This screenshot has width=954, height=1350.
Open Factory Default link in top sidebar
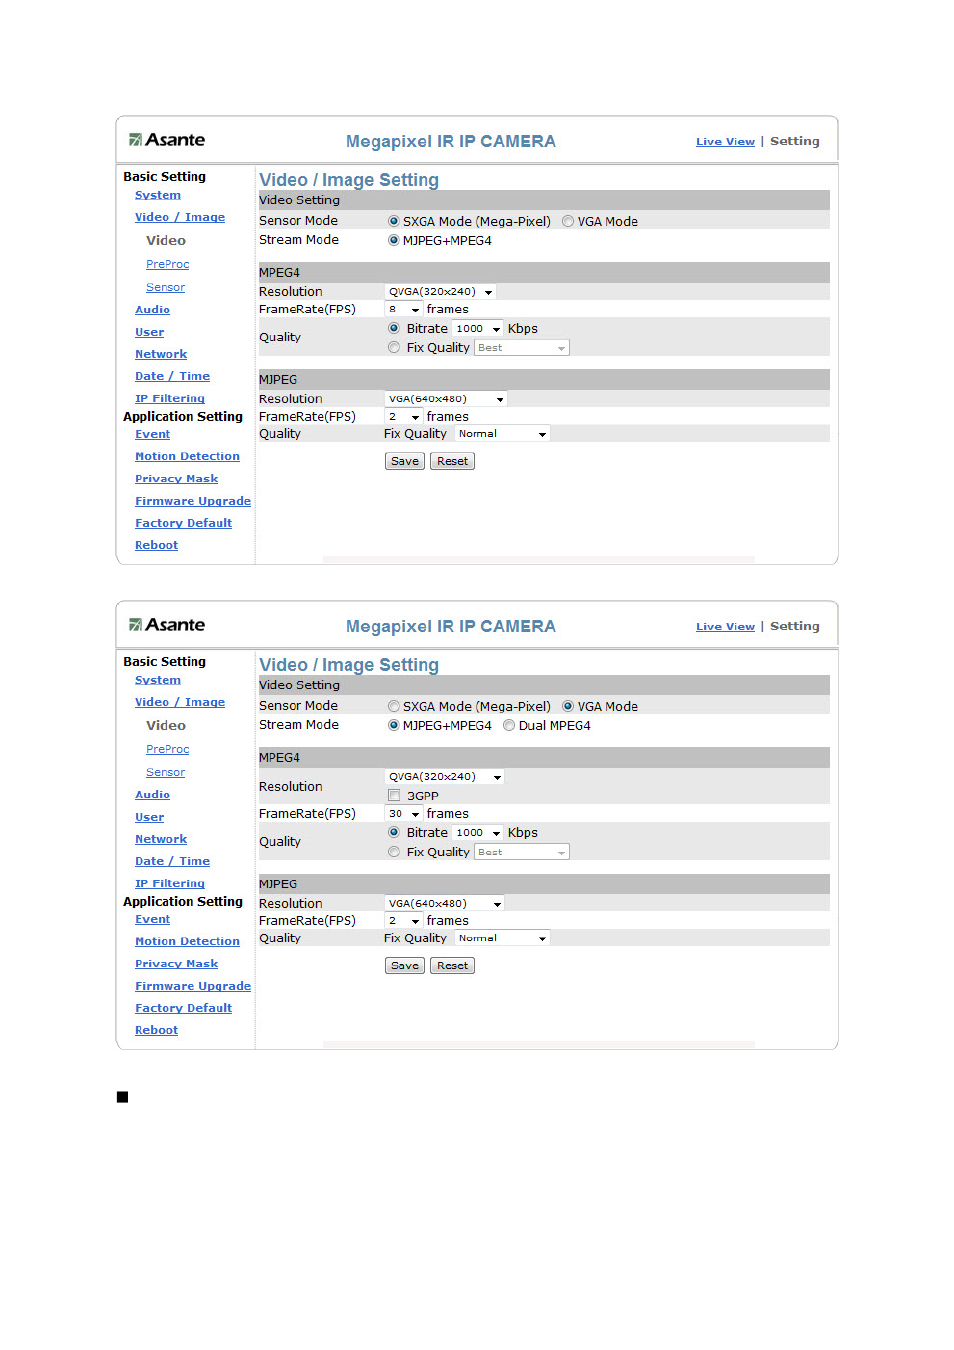[183, 523]
